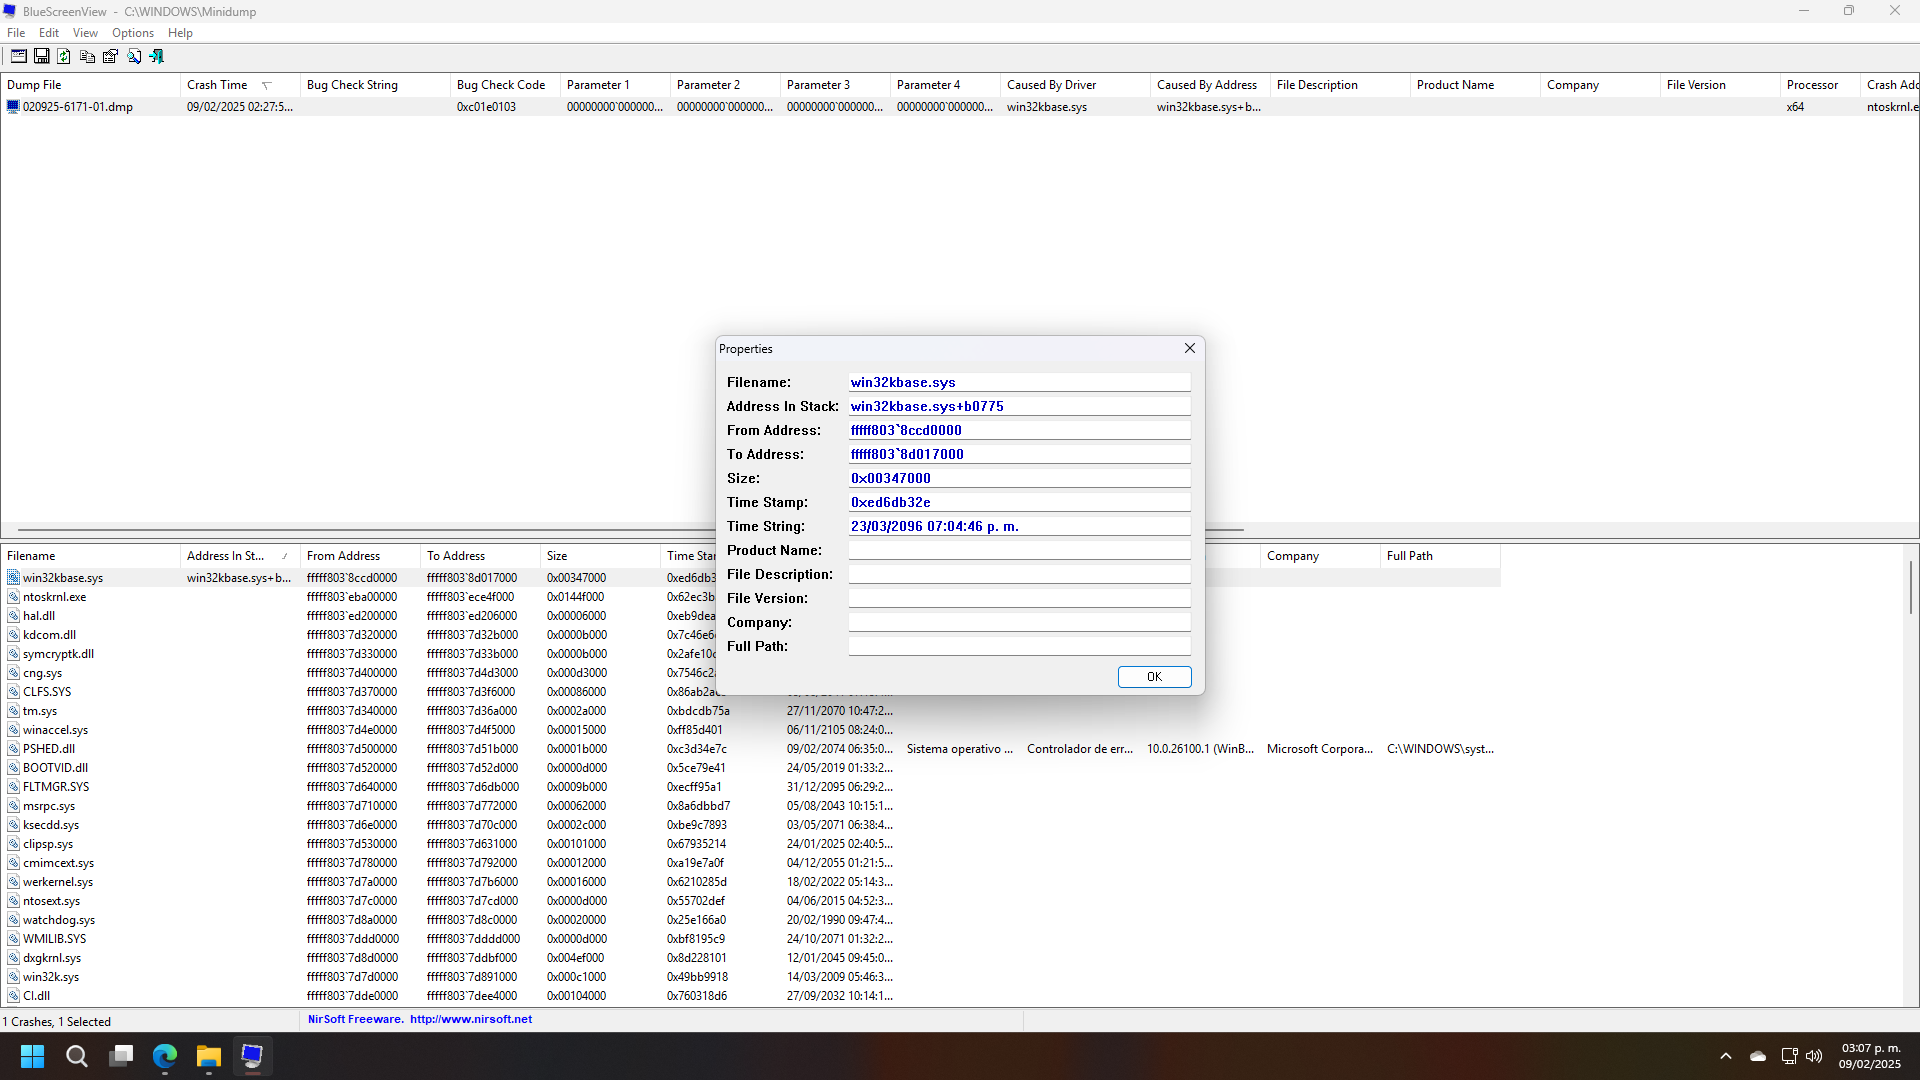Screen dimensions: 1920x1080
Task: Open the taskbar clock and date
Action: 1870,1056
